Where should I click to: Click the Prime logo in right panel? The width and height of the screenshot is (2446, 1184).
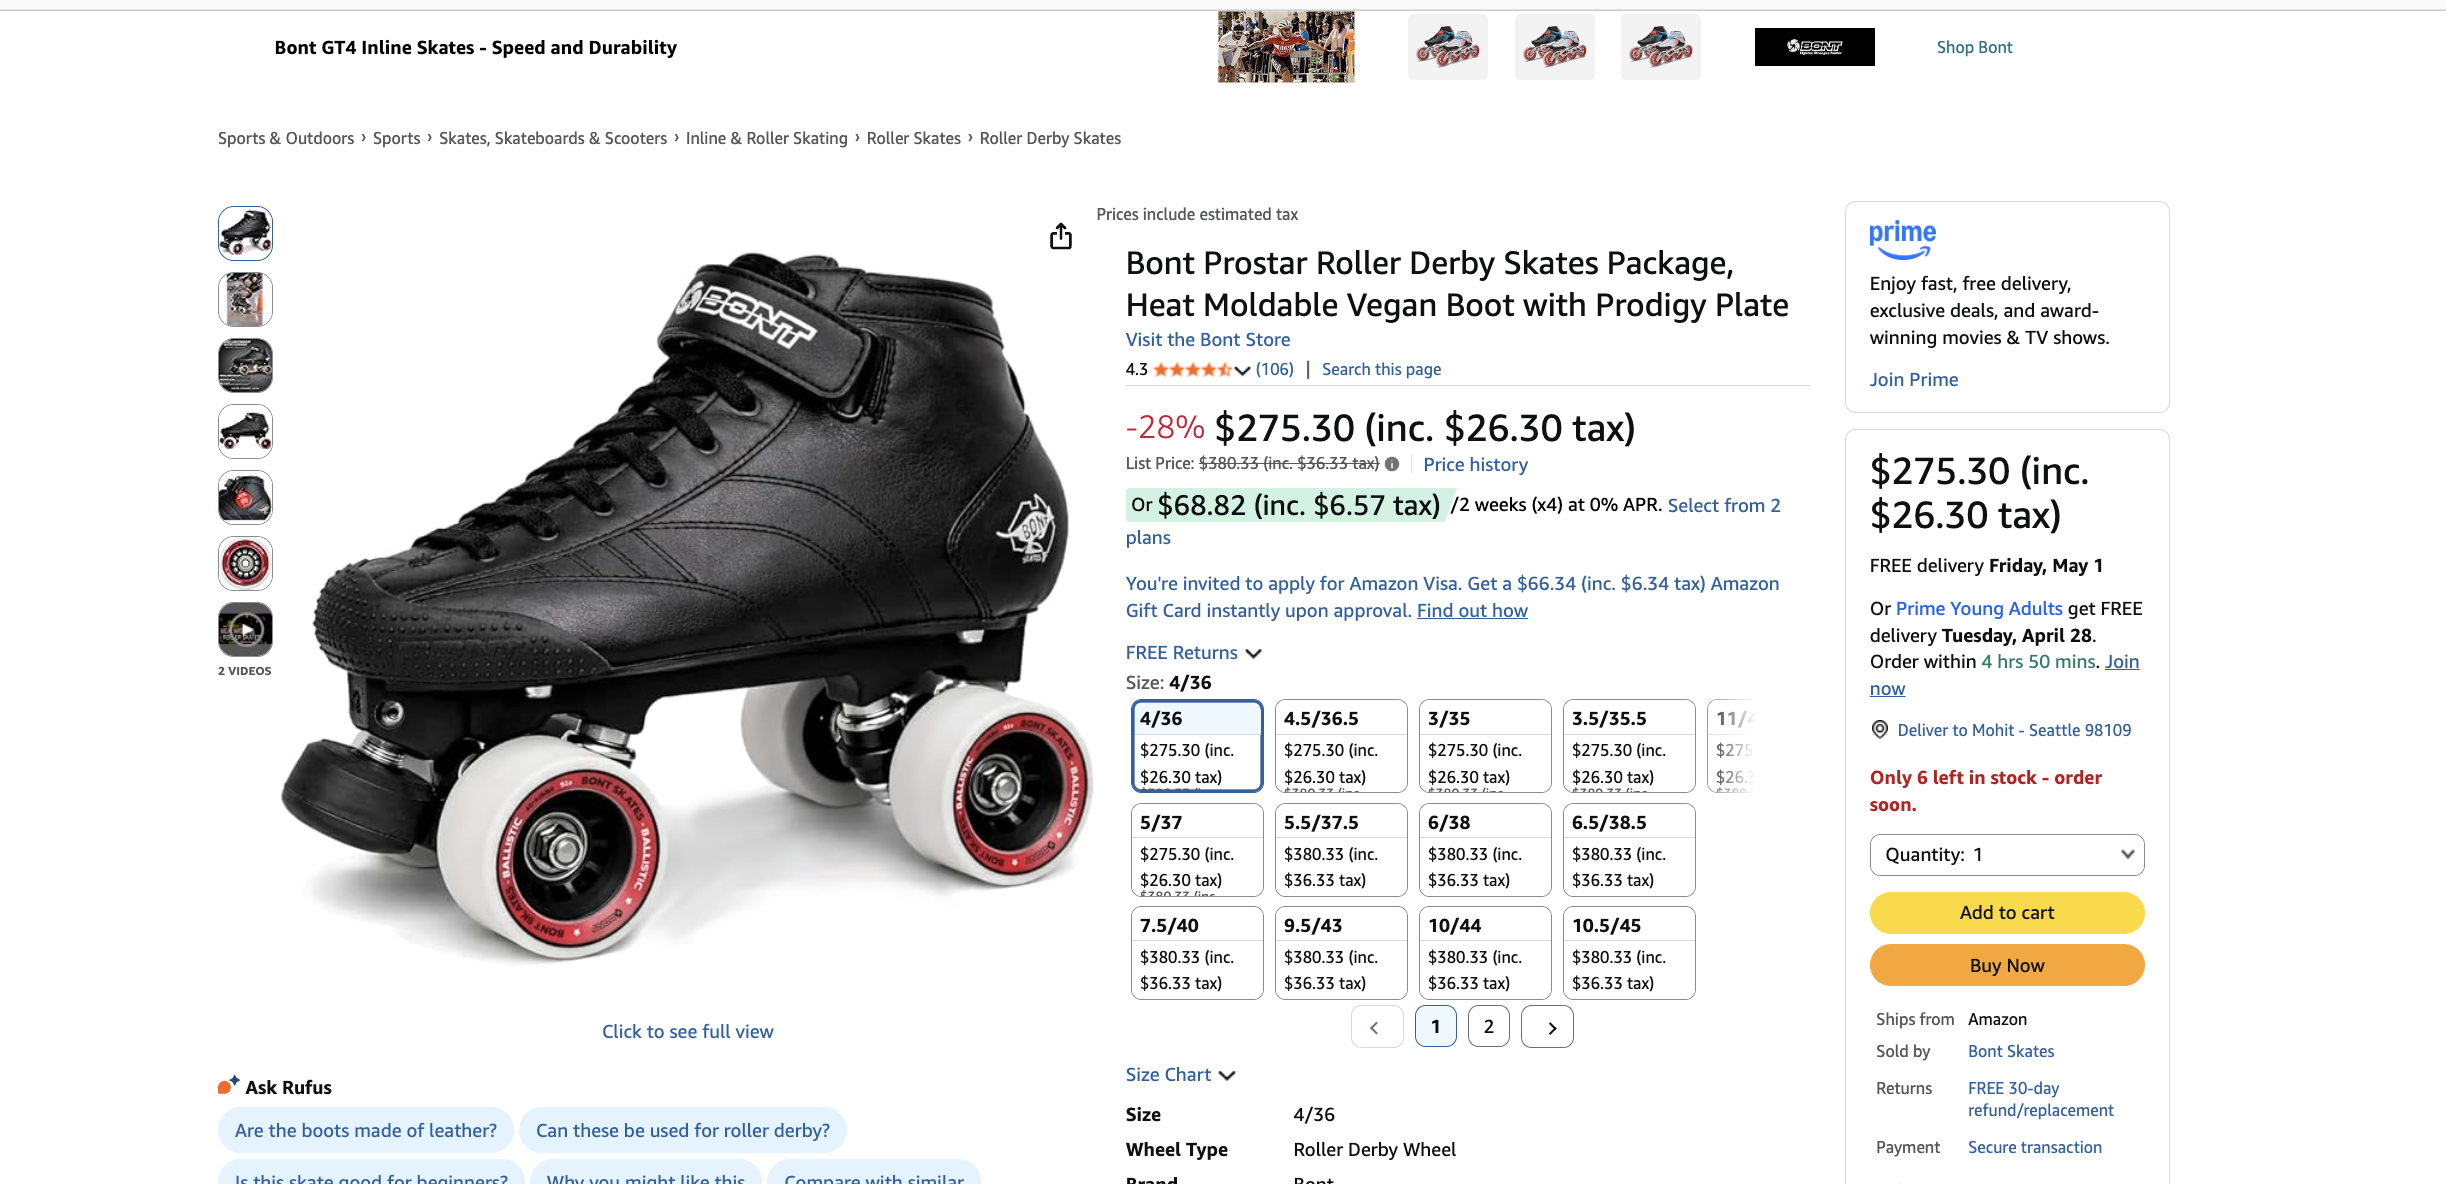click(x=1903, y=239)
